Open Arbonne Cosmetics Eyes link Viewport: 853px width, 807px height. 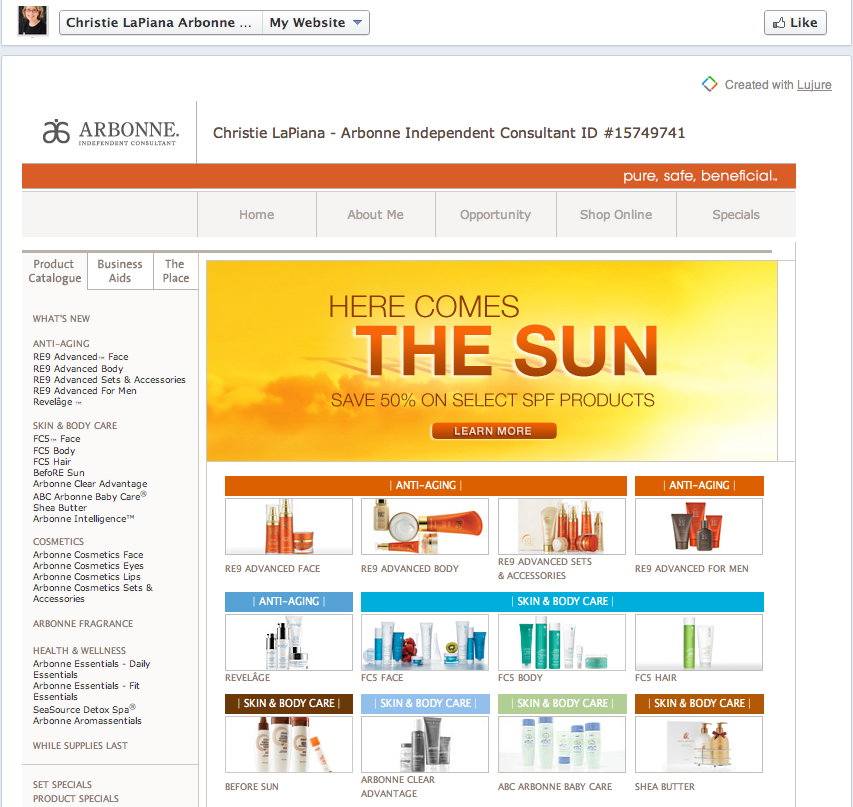pyautogui.click(x=88, y=566)
